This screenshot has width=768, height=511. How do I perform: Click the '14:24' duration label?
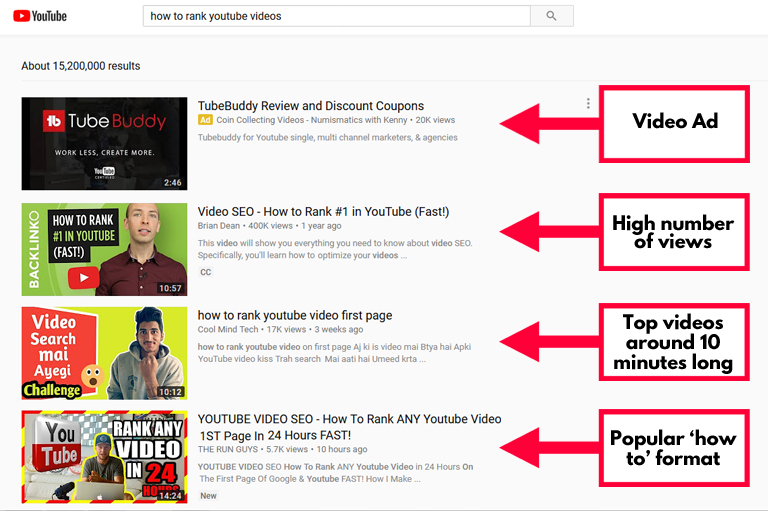click(x=170, y=496)
